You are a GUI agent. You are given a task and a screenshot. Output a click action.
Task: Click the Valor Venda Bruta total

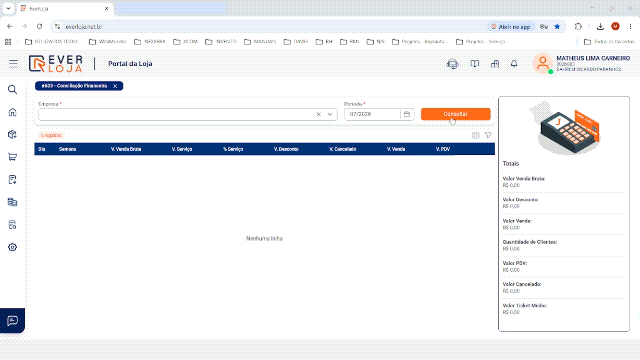tap(524, 182)
